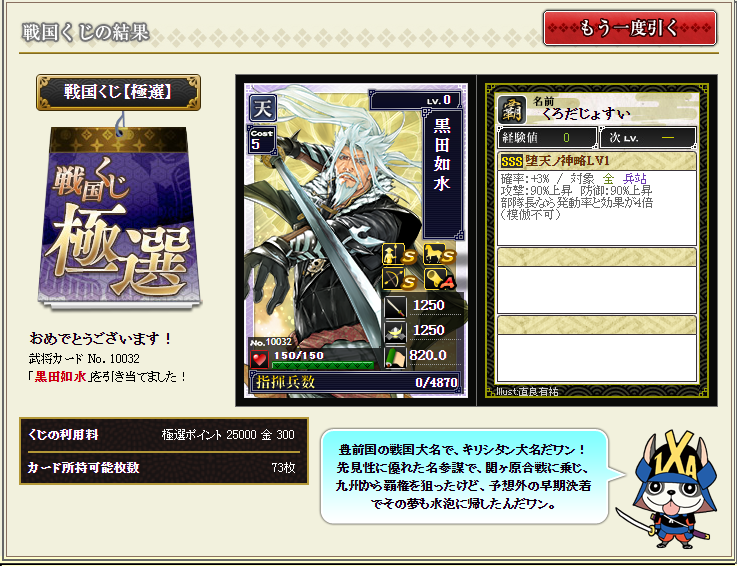737x568 pixels.
Task: Click the Cost 5 badge on the card
Action: point(262,140)
